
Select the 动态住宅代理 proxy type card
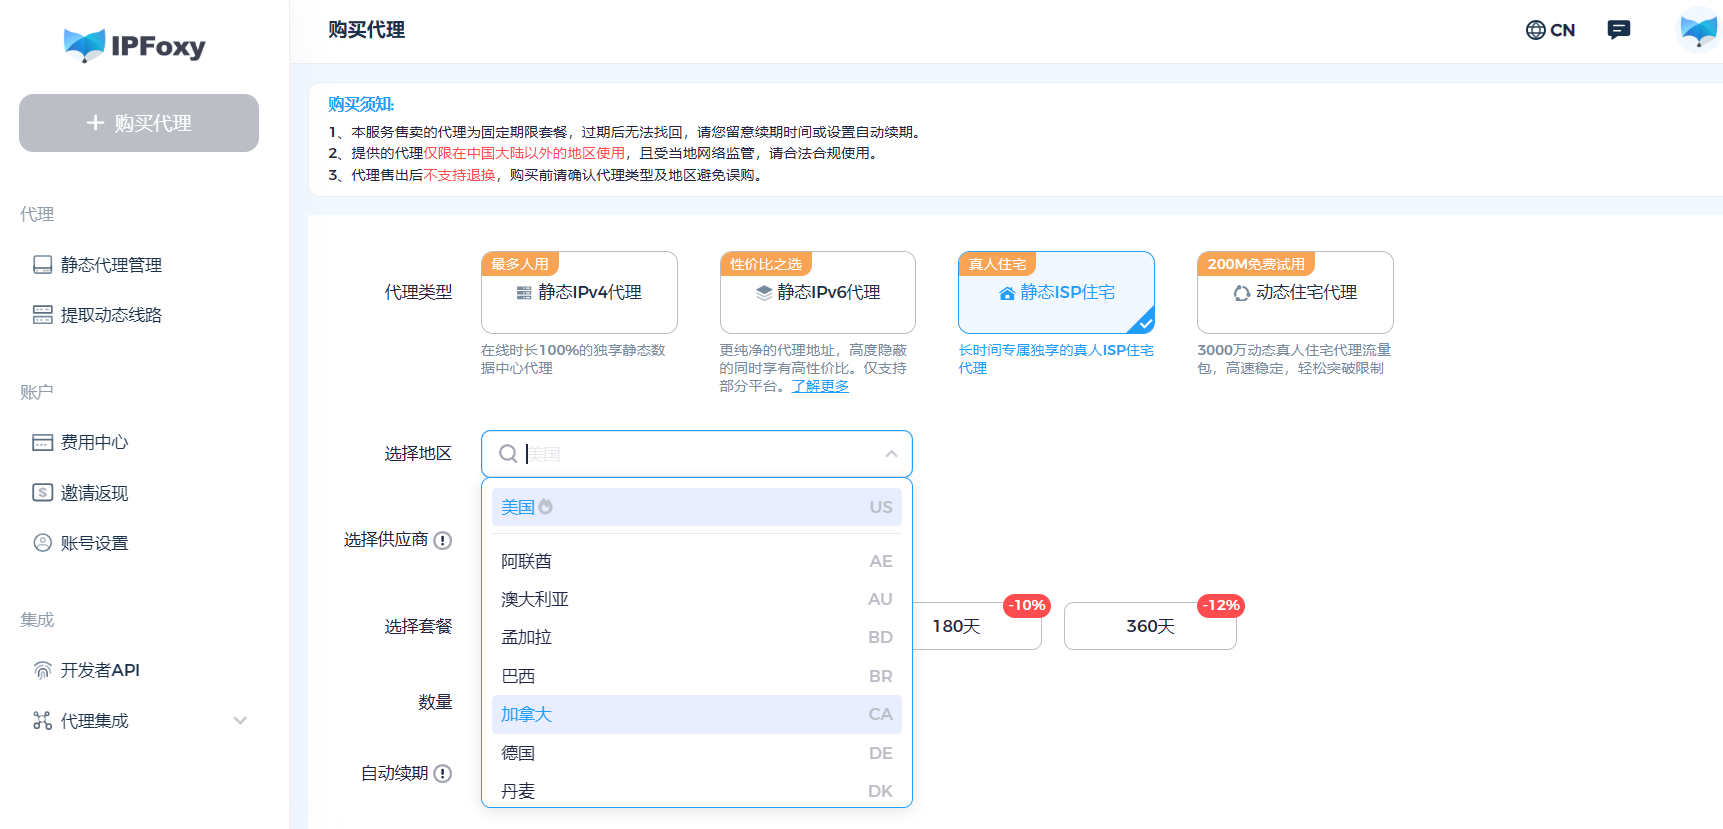pyautogui.click(x=1295, y=292)
